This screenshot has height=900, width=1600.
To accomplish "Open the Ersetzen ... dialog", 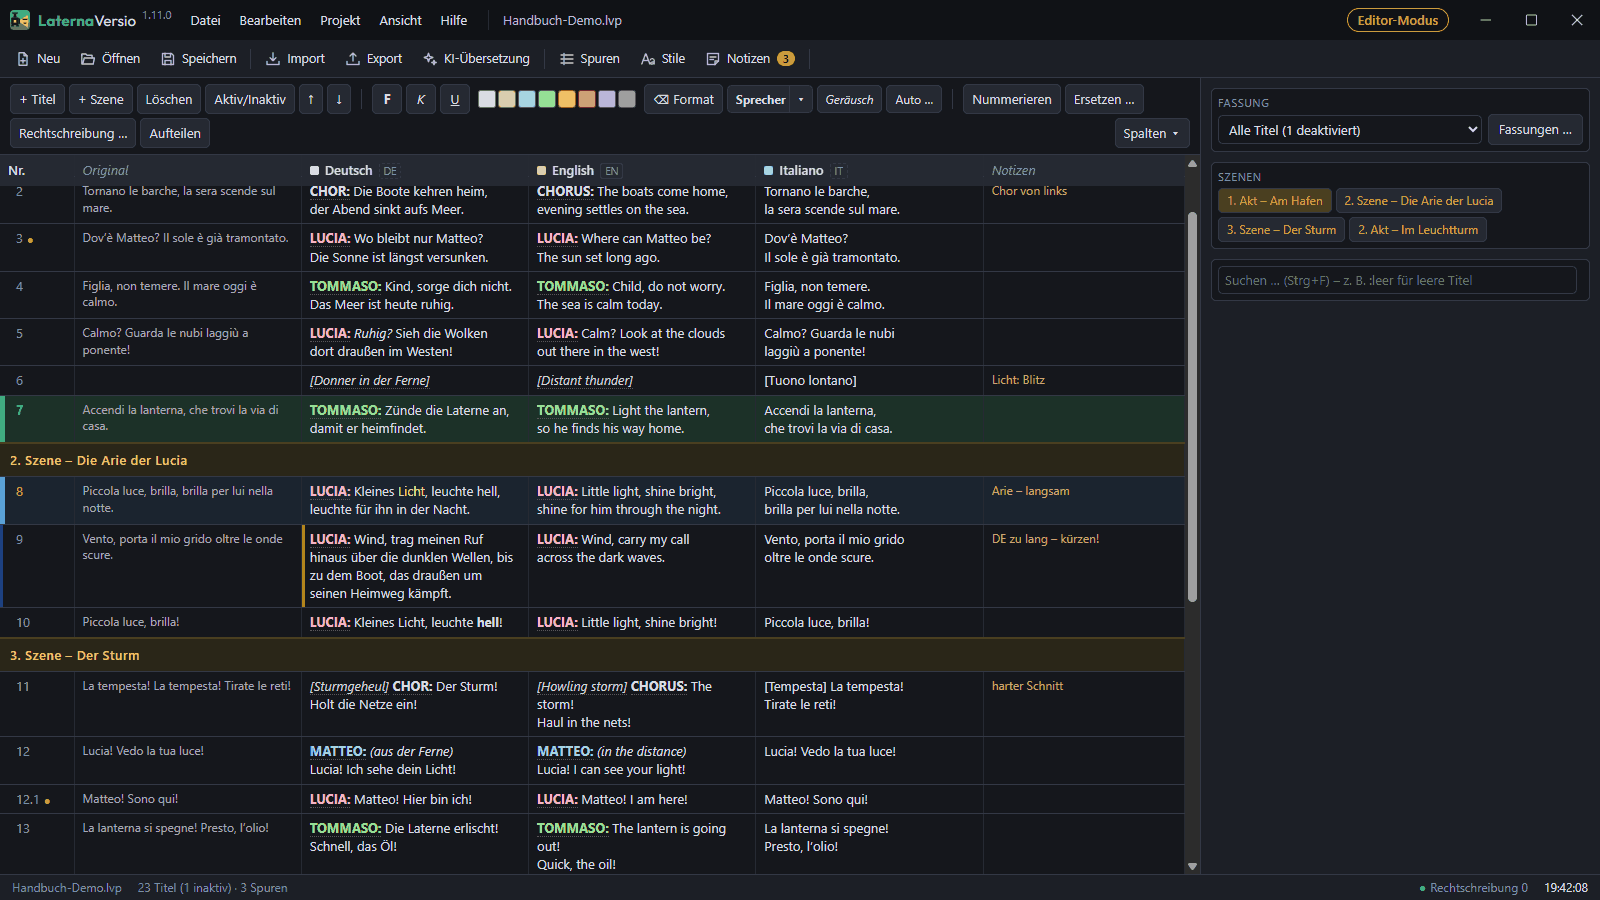I will (x=1104, y=100).
